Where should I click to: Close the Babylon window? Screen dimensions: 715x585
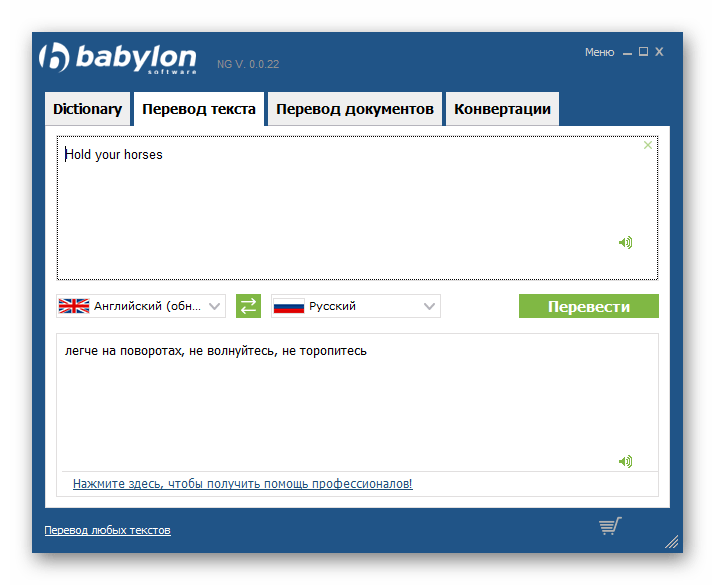[659, 52]
